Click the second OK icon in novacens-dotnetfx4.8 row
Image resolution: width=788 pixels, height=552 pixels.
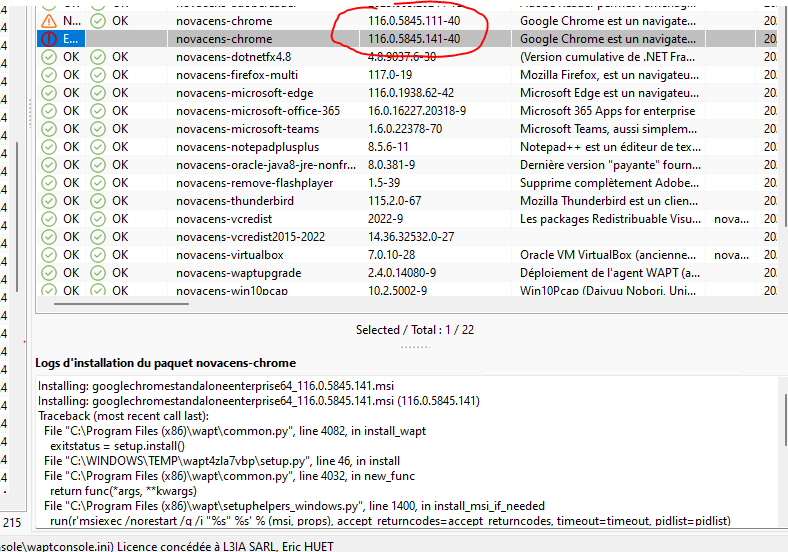(98, 57)
